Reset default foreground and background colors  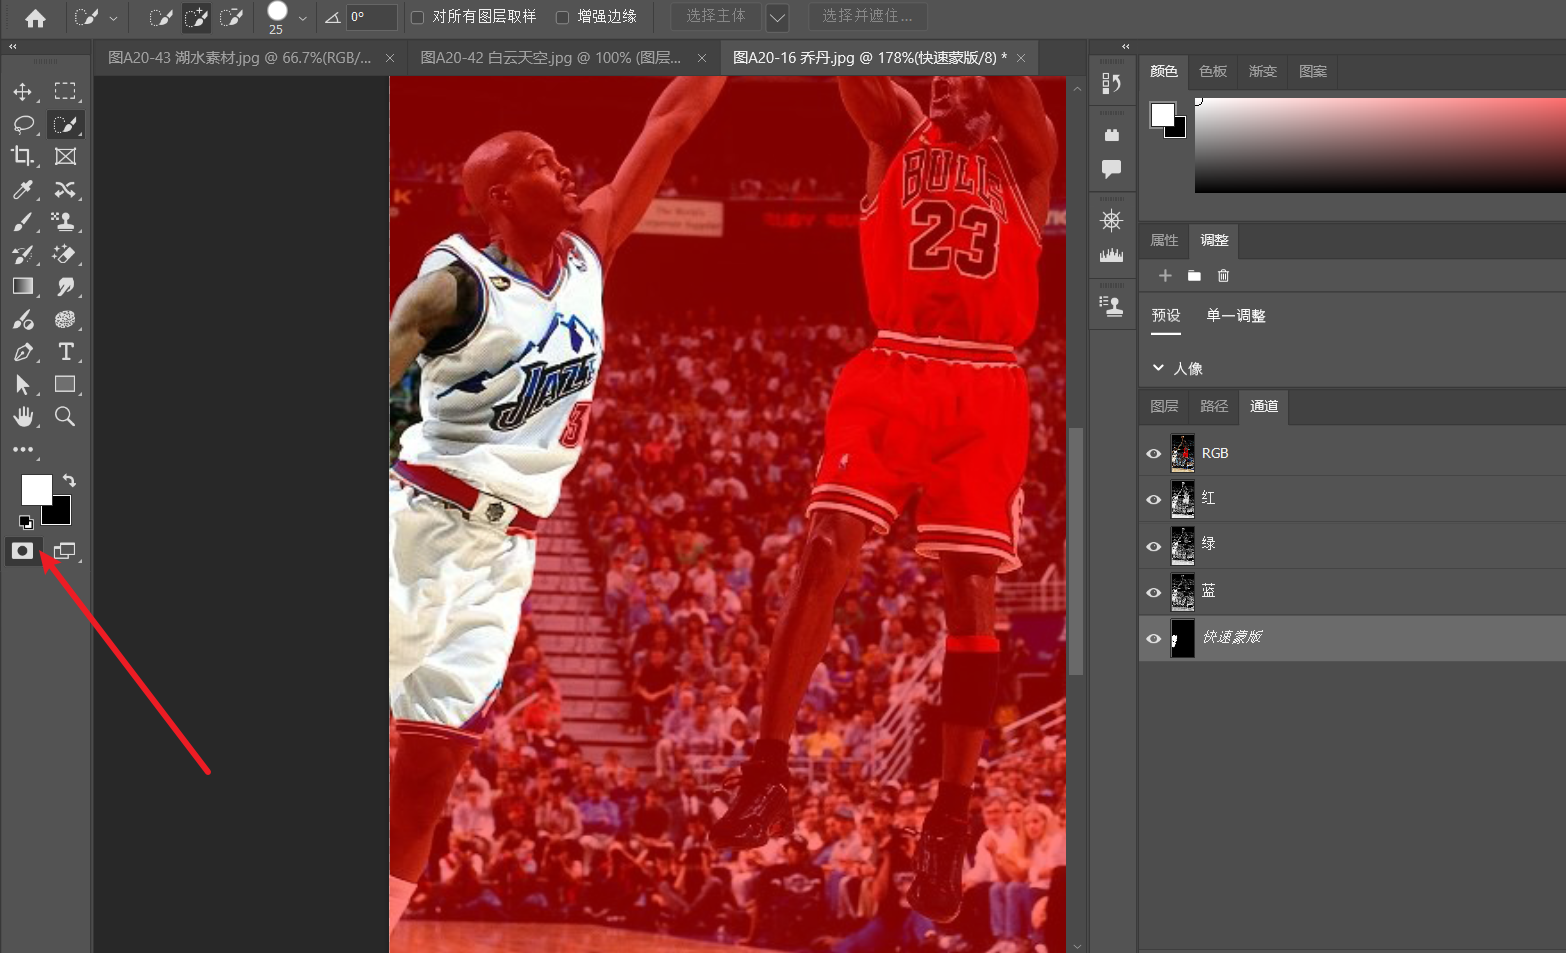click(26, 521)
